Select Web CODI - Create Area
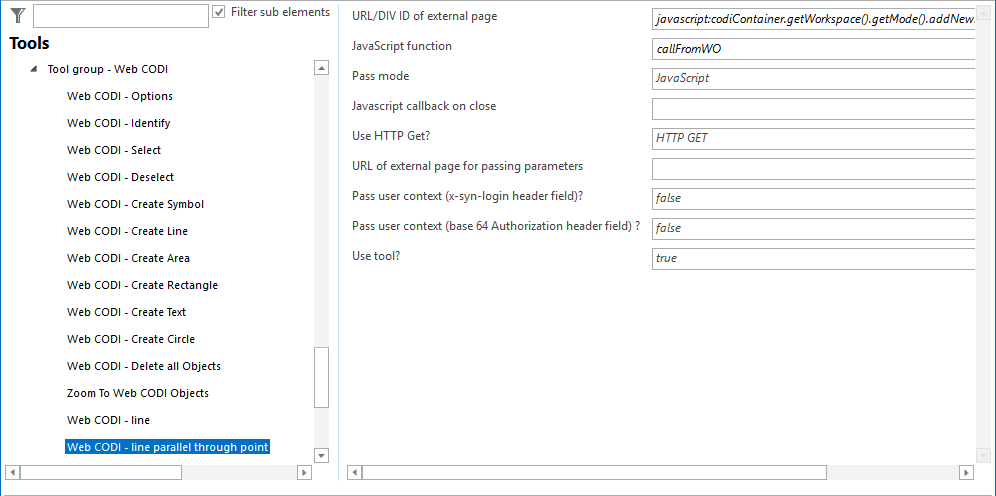The height and width of the screenshot is (496, 996). (128, 258)
